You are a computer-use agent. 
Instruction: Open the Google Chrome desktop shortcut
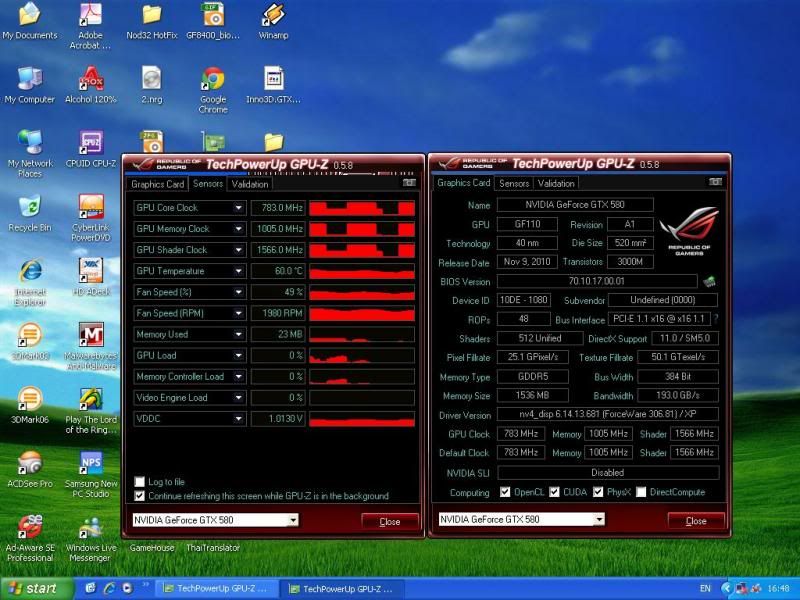(x=212, y=80)
